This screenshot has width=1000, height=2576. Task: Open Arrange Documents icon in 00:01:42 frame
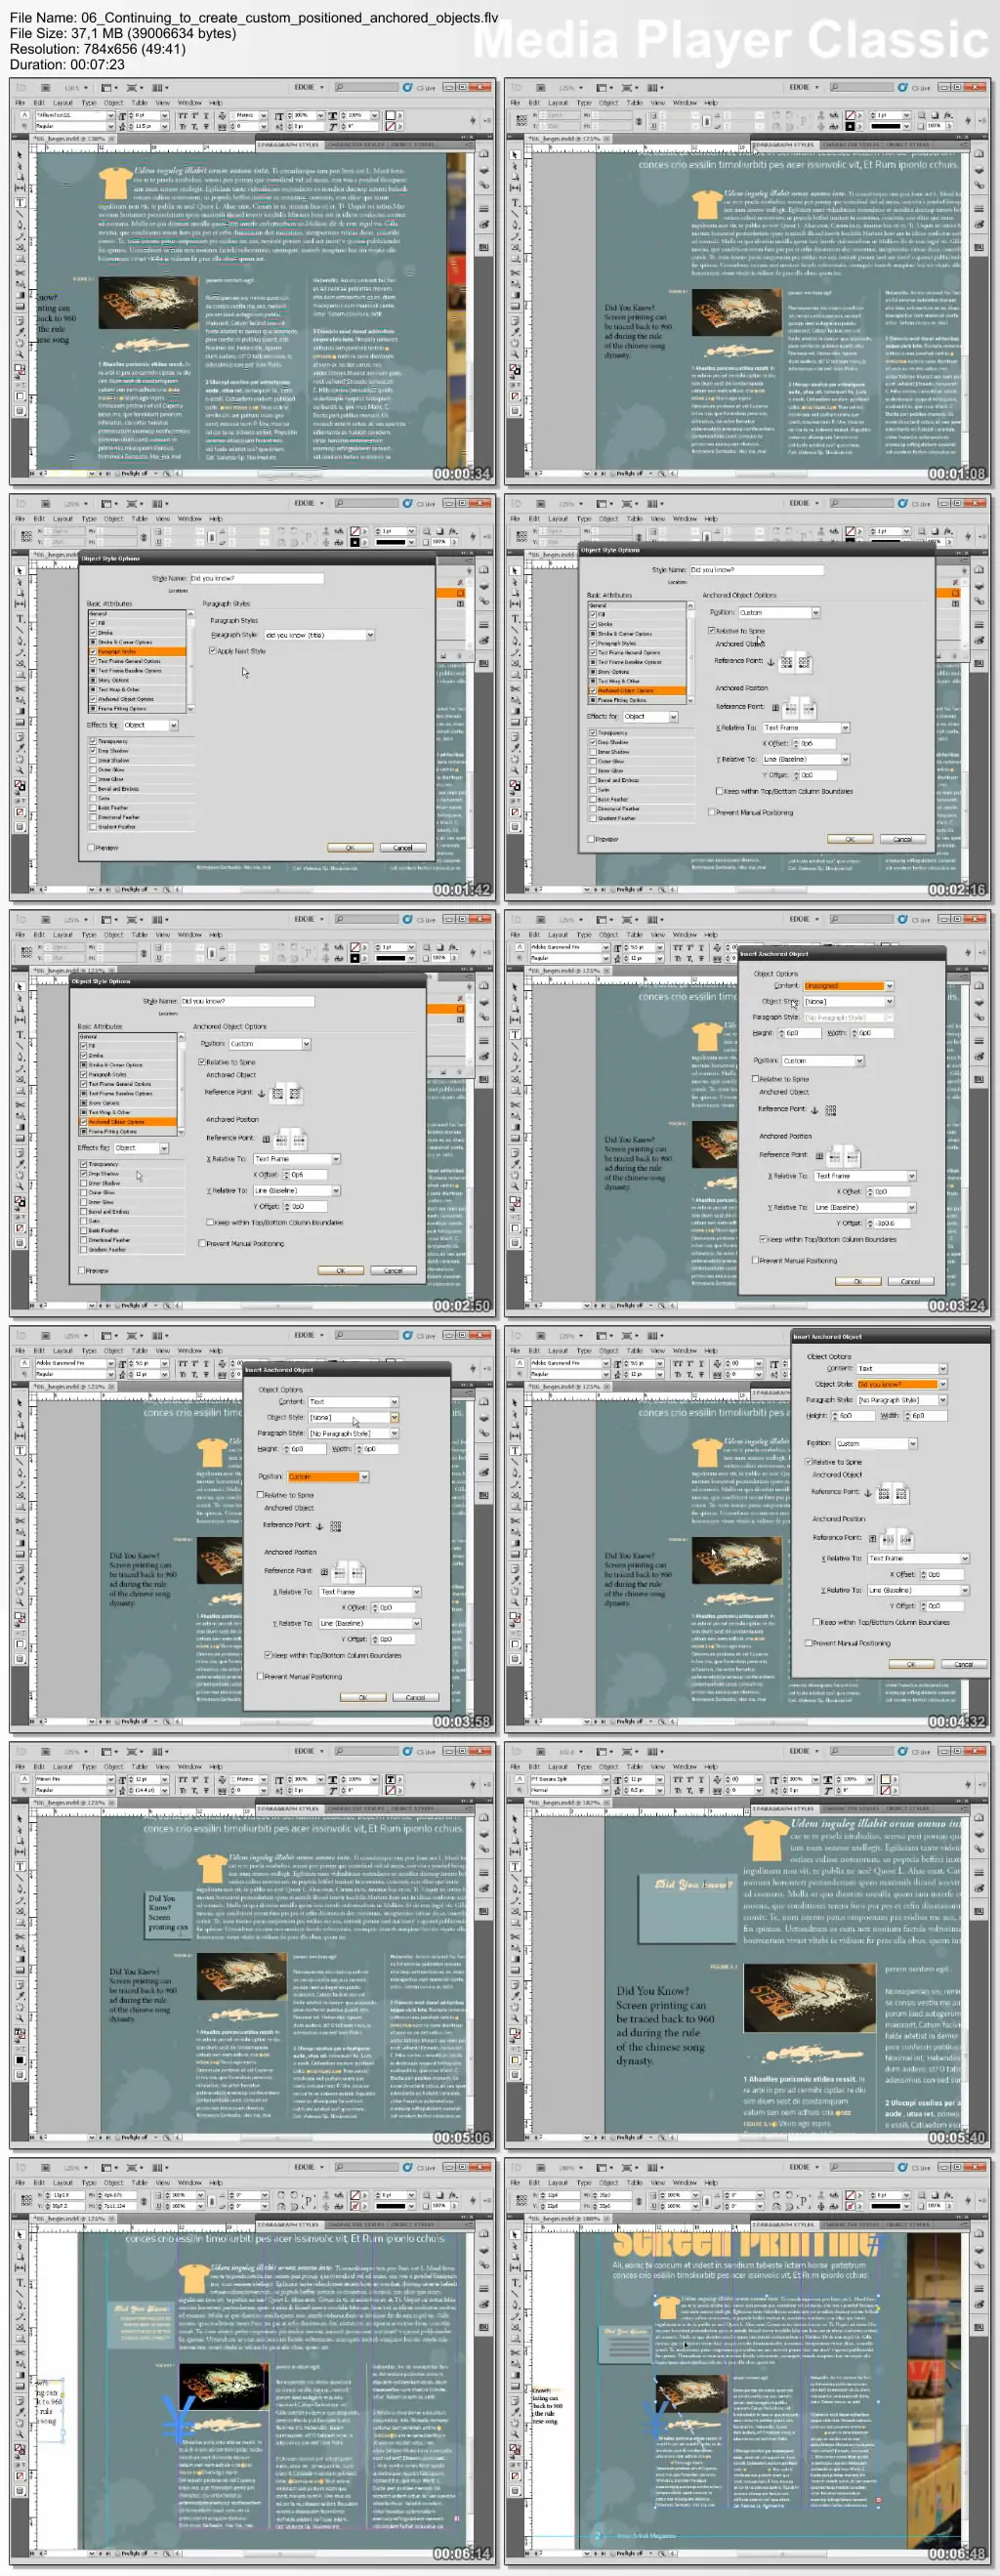click(160, 505)
